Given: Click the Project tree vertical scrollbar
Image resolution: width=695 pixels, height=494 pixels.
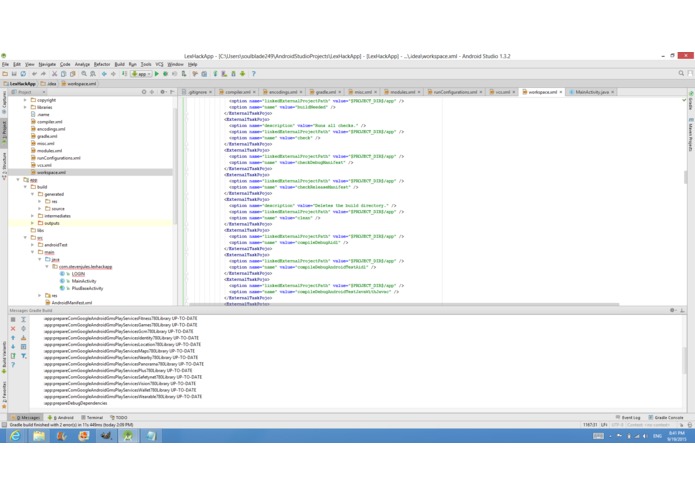Looking at the screenshot, I should click(175, 164).
